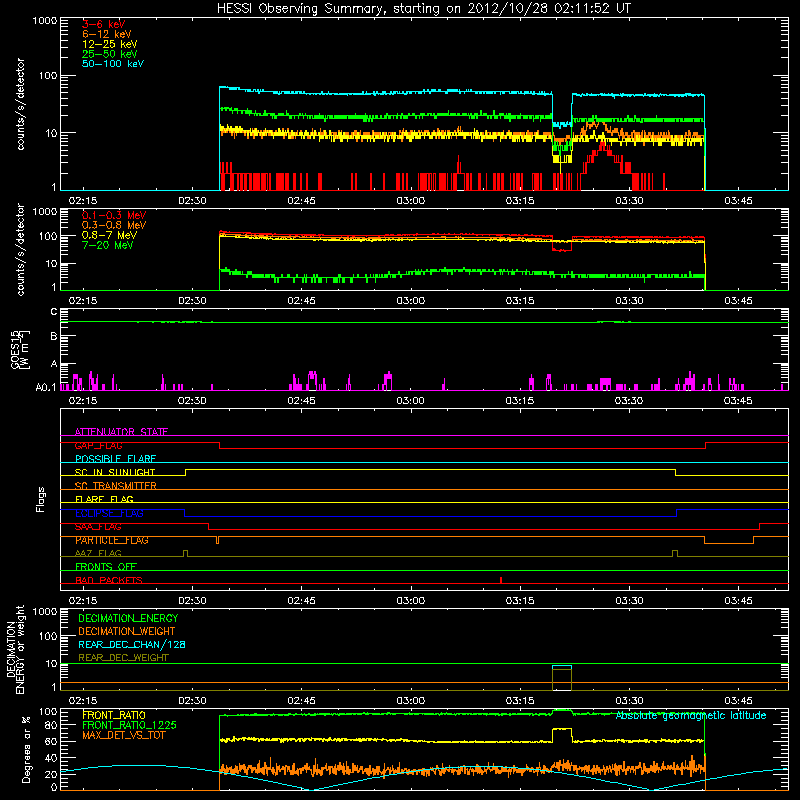Click counts/s/detector axis title of MeV panel
Image resolution: width=800 pixels, height=800 pixels.
tap(20, 249)
